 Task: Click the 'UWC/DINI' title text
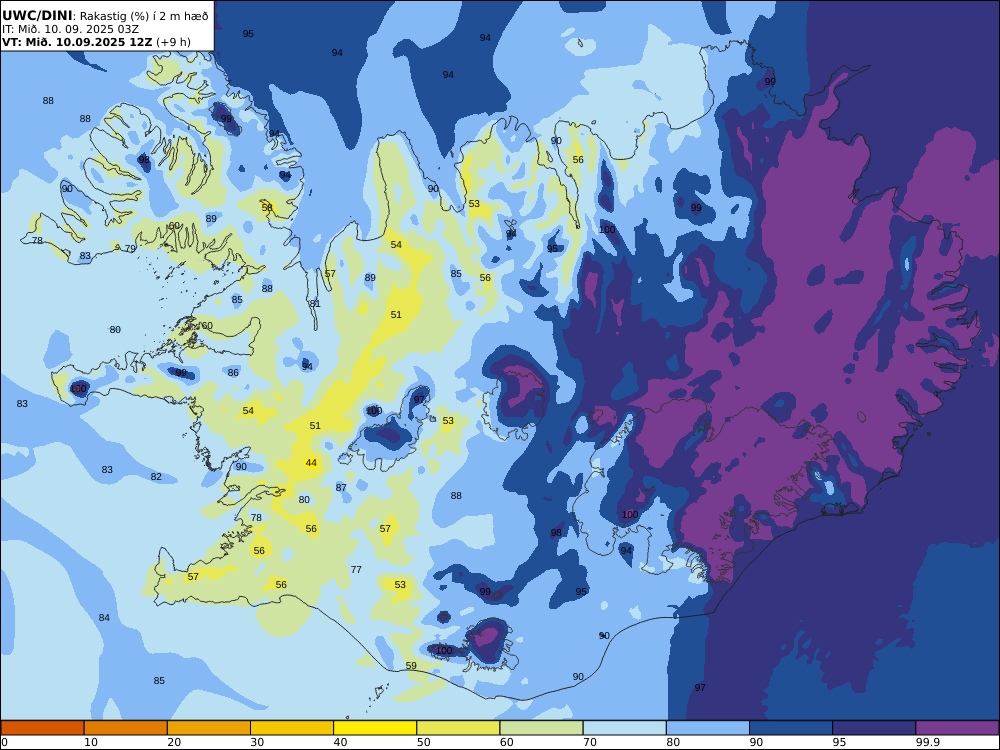click(37, 16)
